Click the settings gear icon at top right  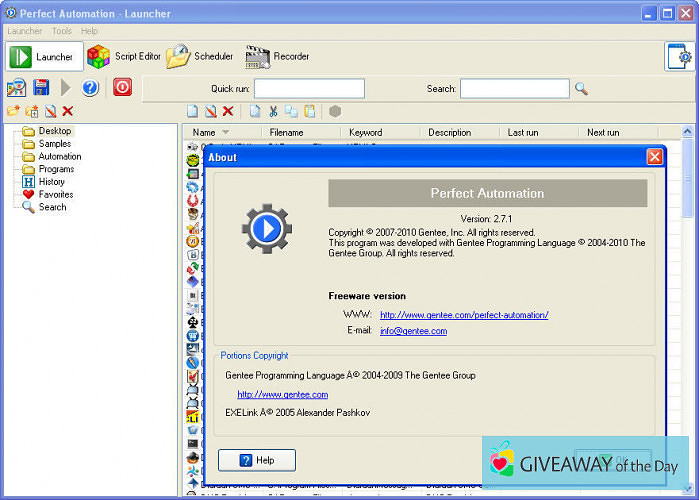[x=679, y=57]
